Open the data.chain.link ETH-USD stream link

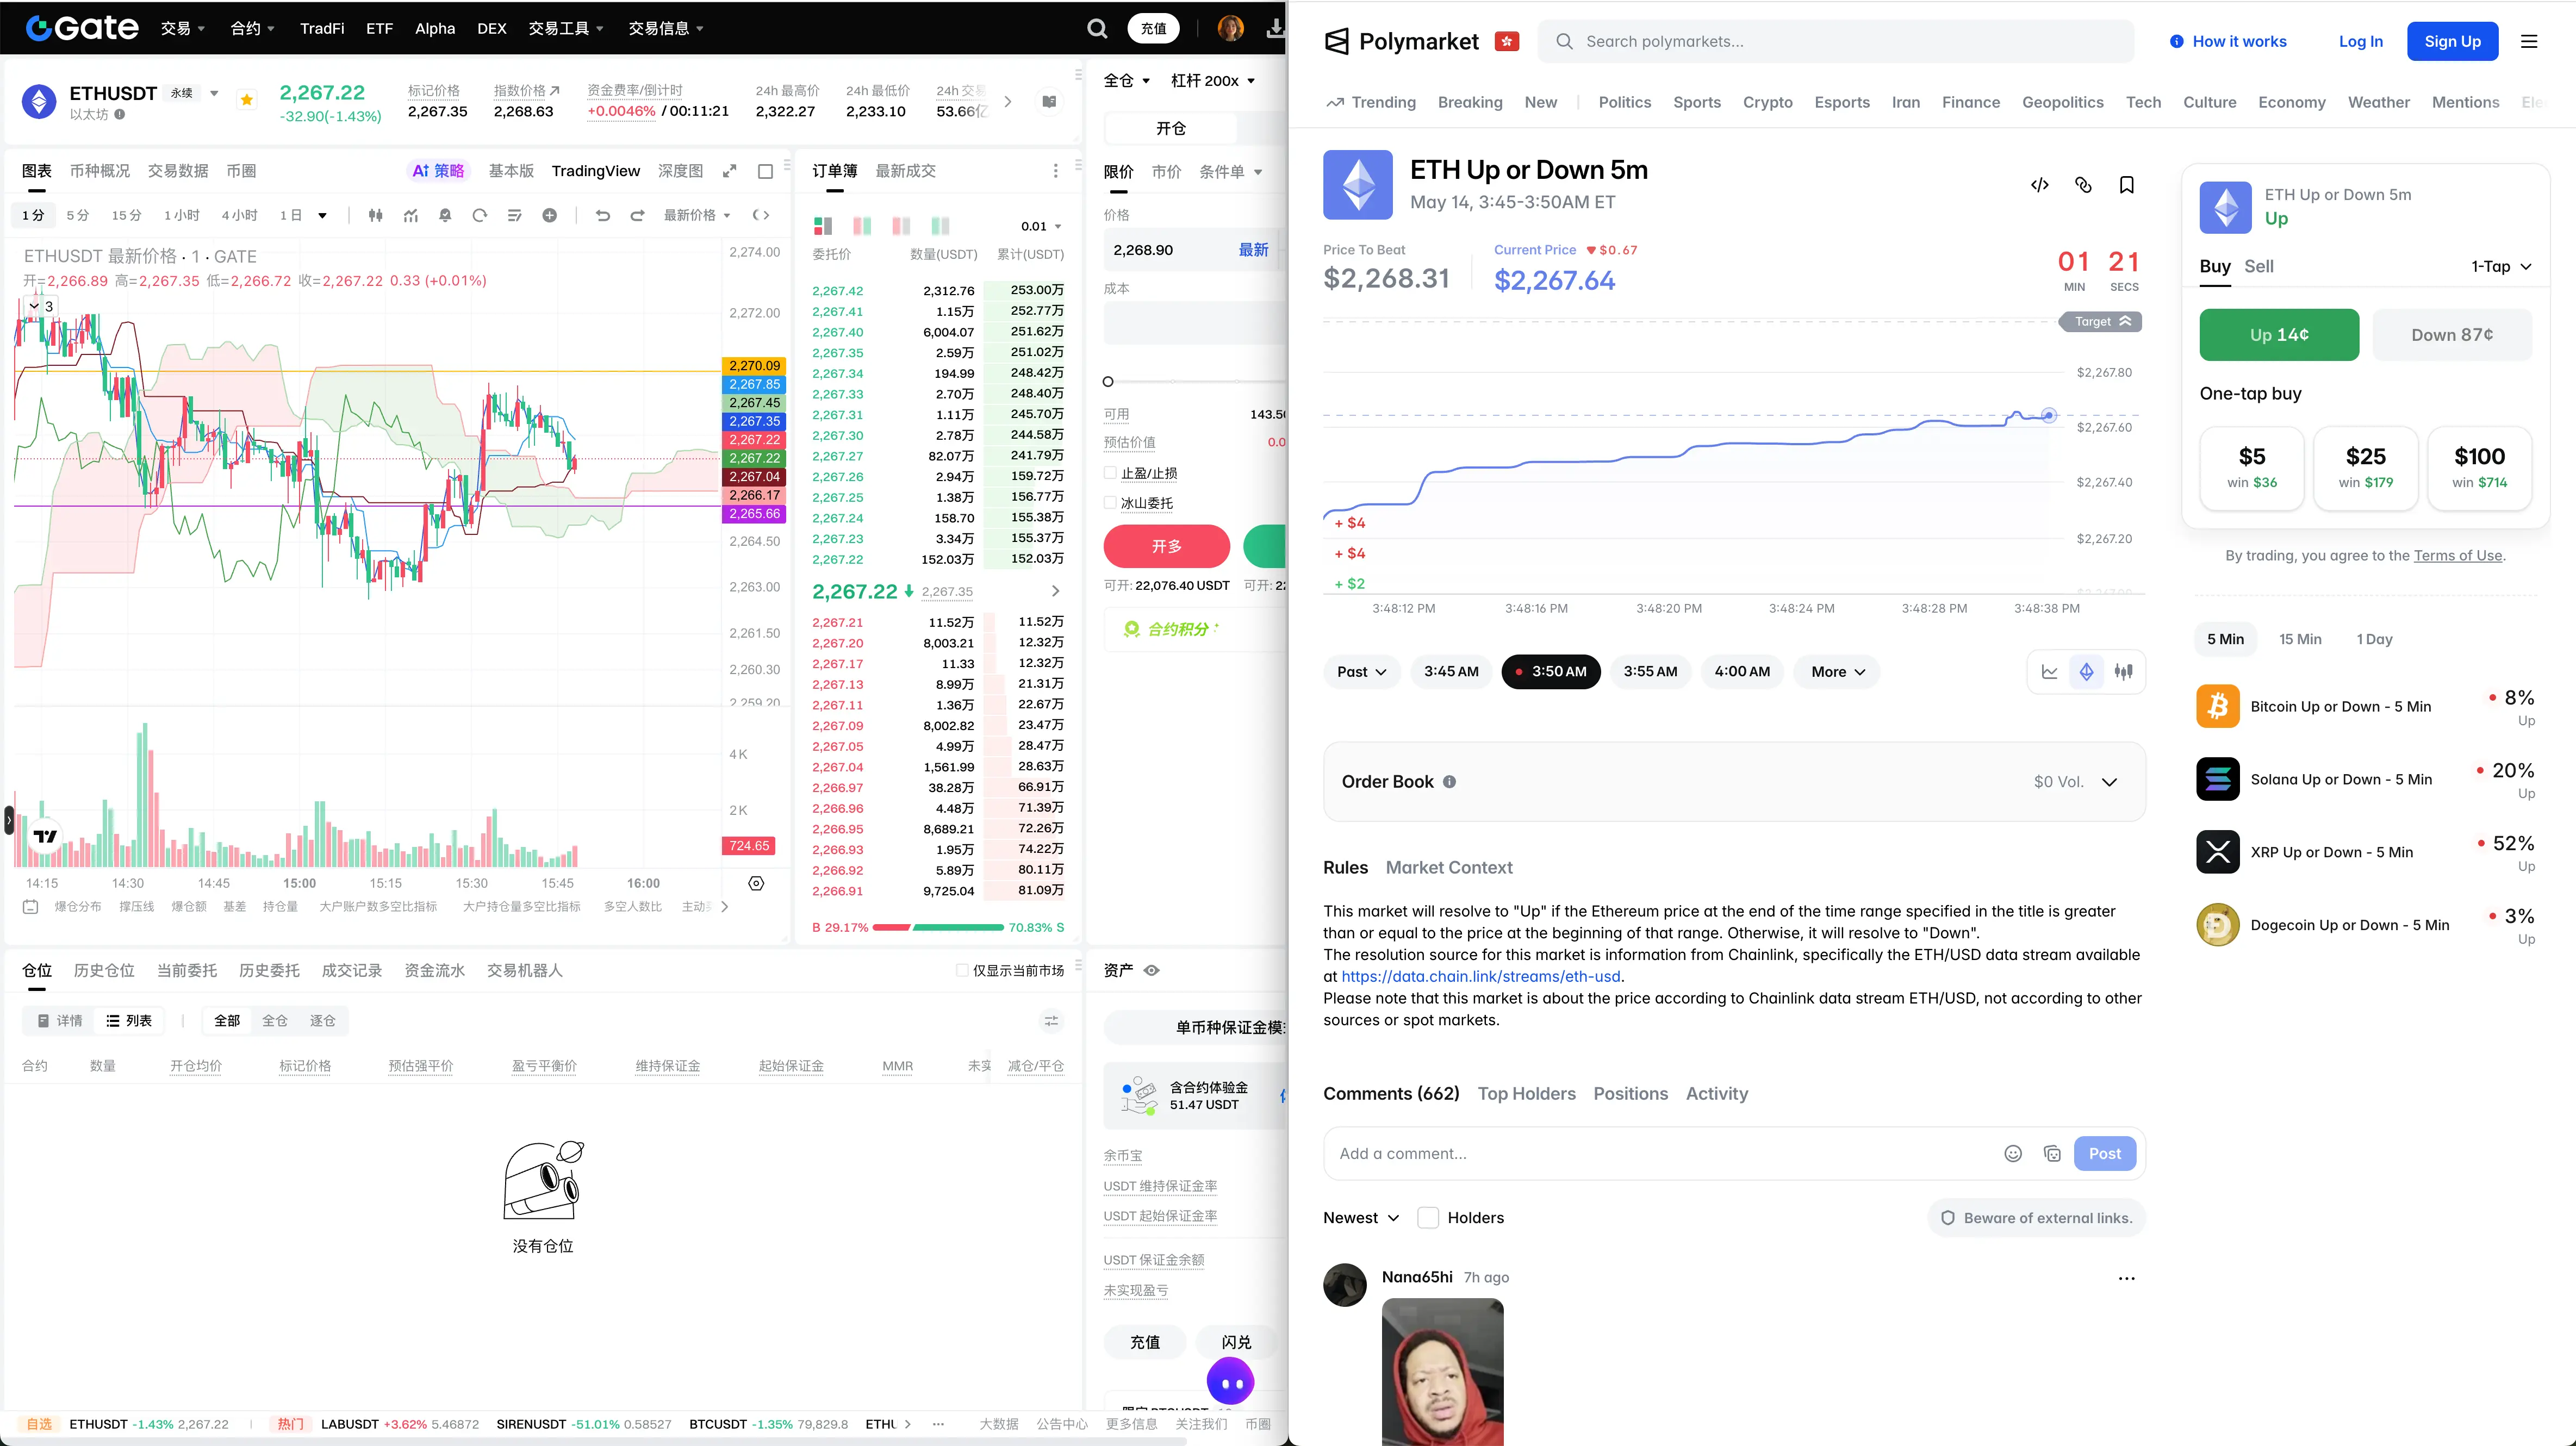point(1481,977)
